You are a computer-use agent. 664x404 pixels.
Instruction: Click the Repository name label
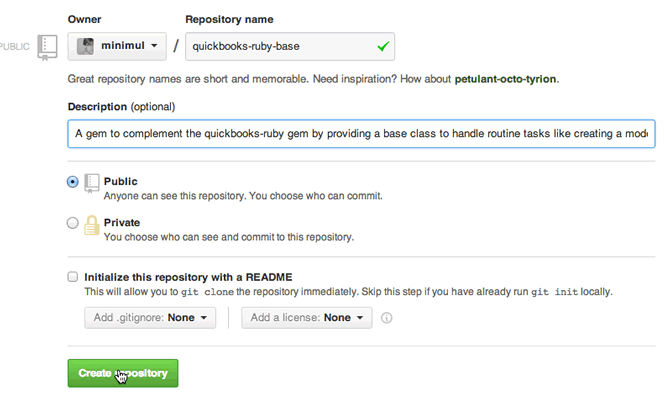tap(229, 19)
